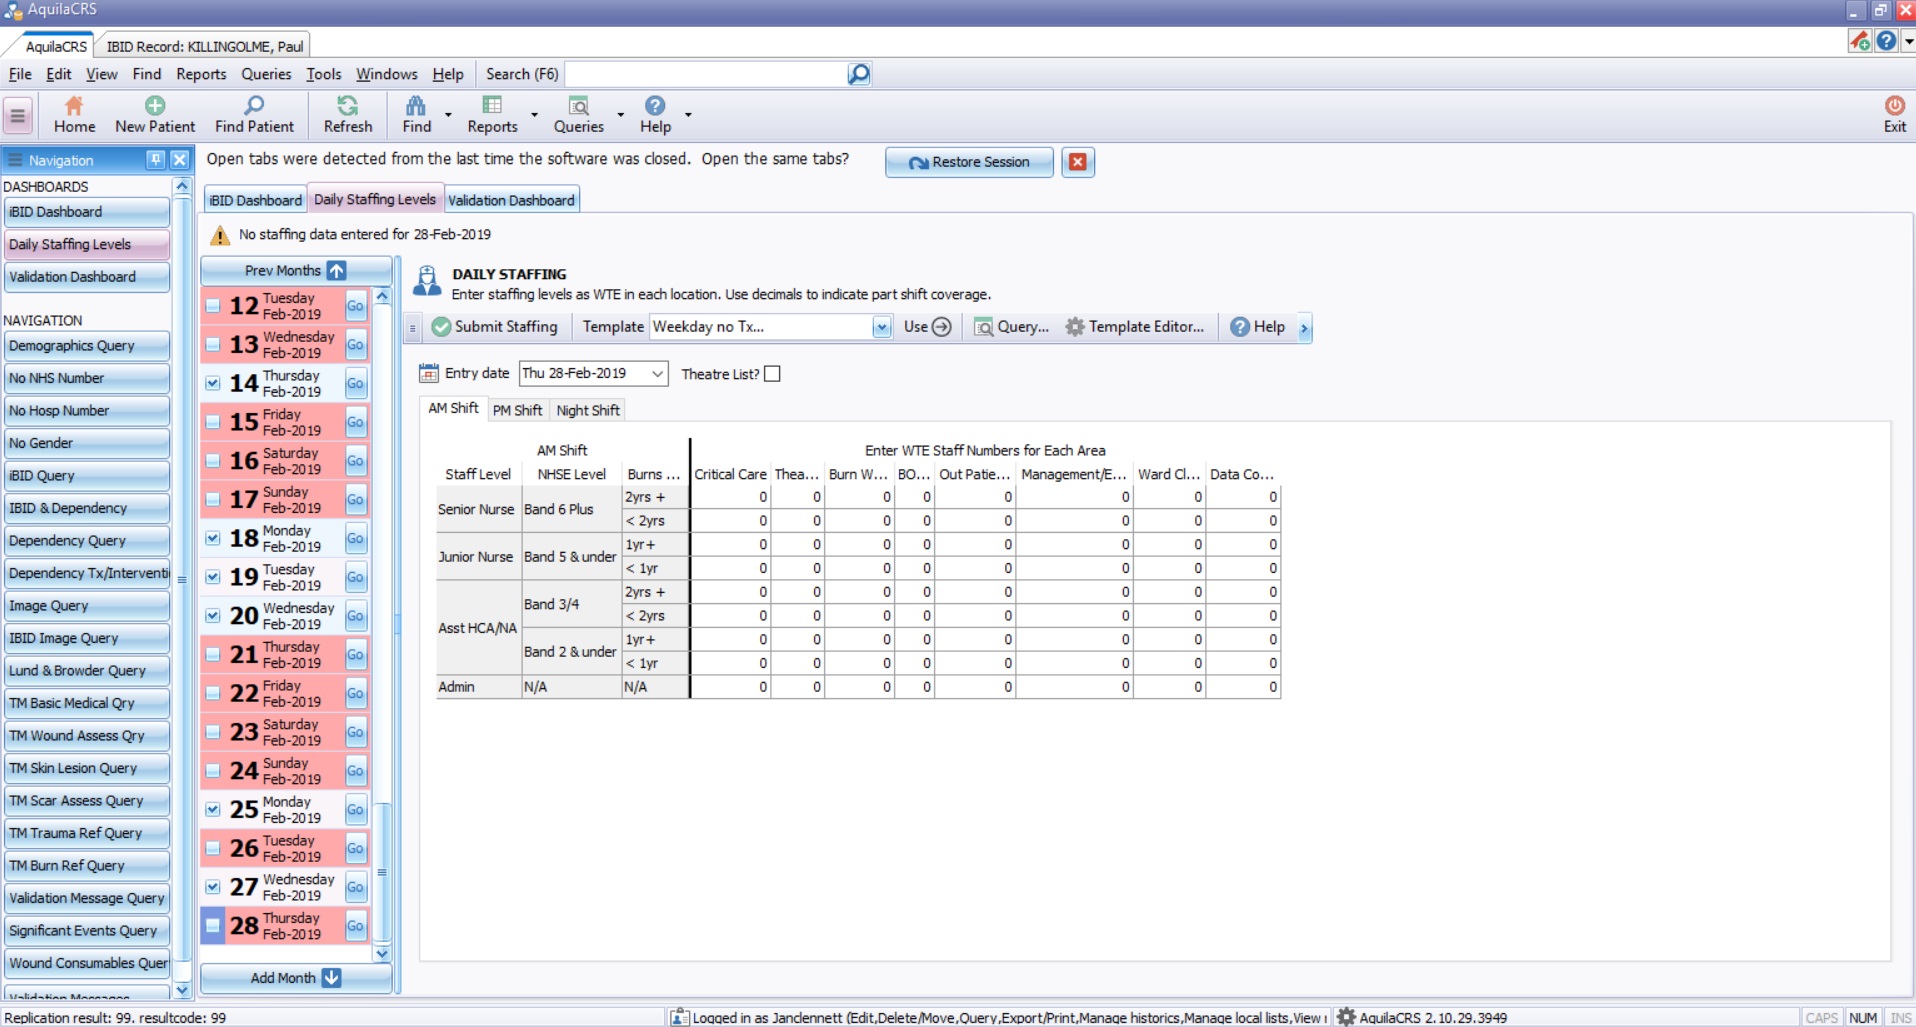Viewport: 1916px width, 1027px height.
Task: Click the Exit power icon
Action: [x=1894, y=106]
